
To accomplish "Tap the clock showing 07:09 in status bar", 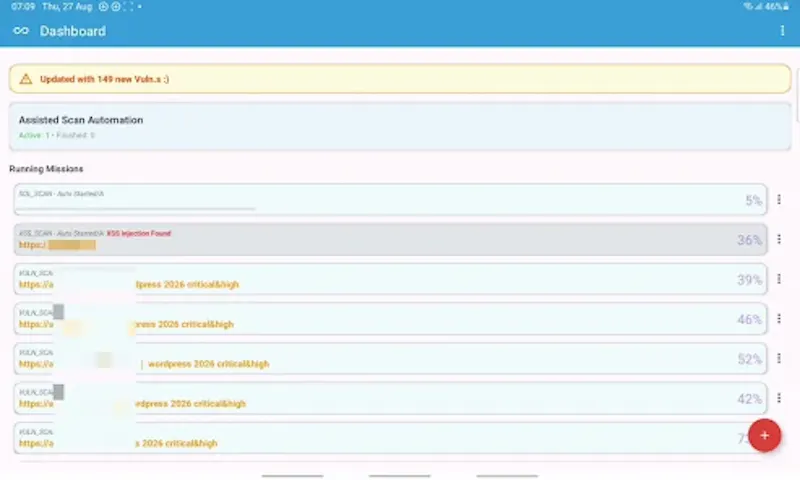I will (x=23, y=7).
